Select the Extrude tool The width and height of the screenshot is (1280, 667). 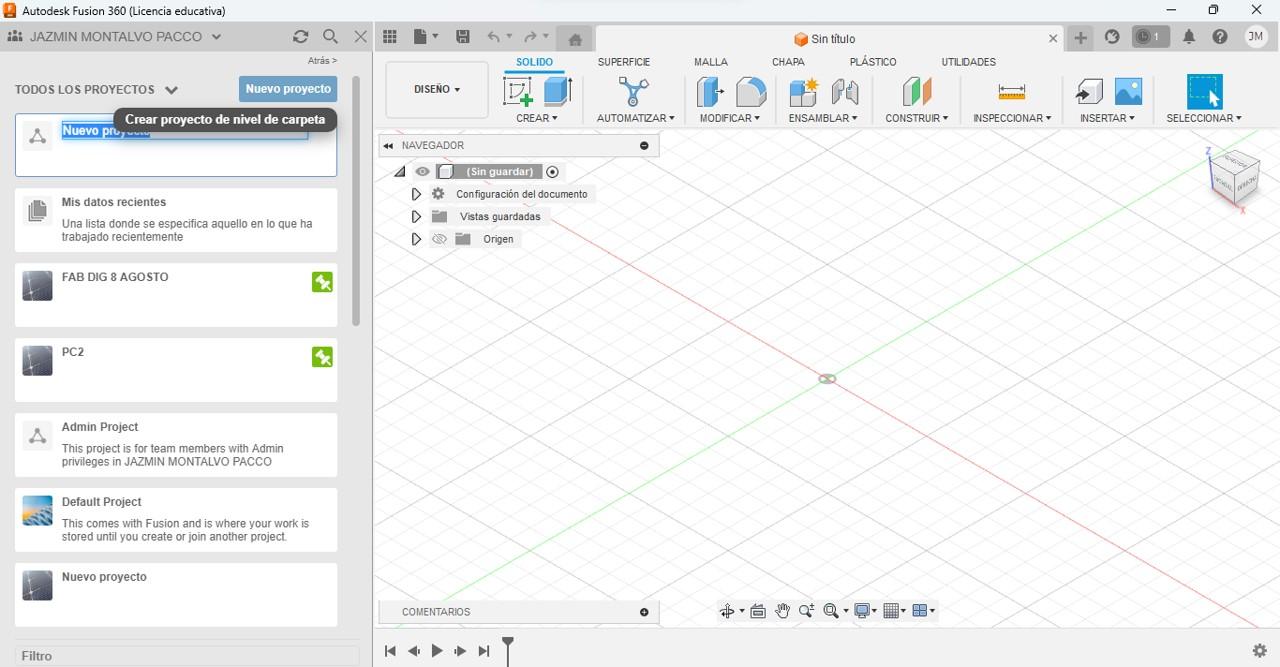coord(558,92)
